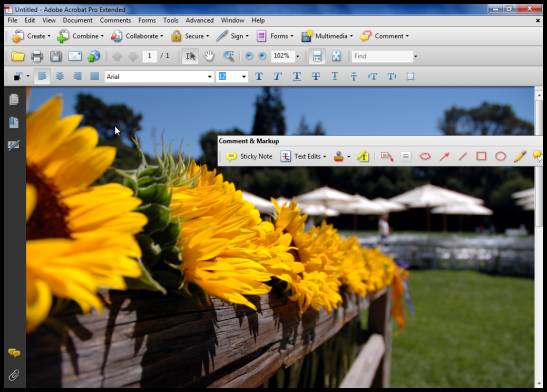The width and height of the screenshot is (547, 392).
Task: Toggle underline text style
Action: (x=297, y=76)
